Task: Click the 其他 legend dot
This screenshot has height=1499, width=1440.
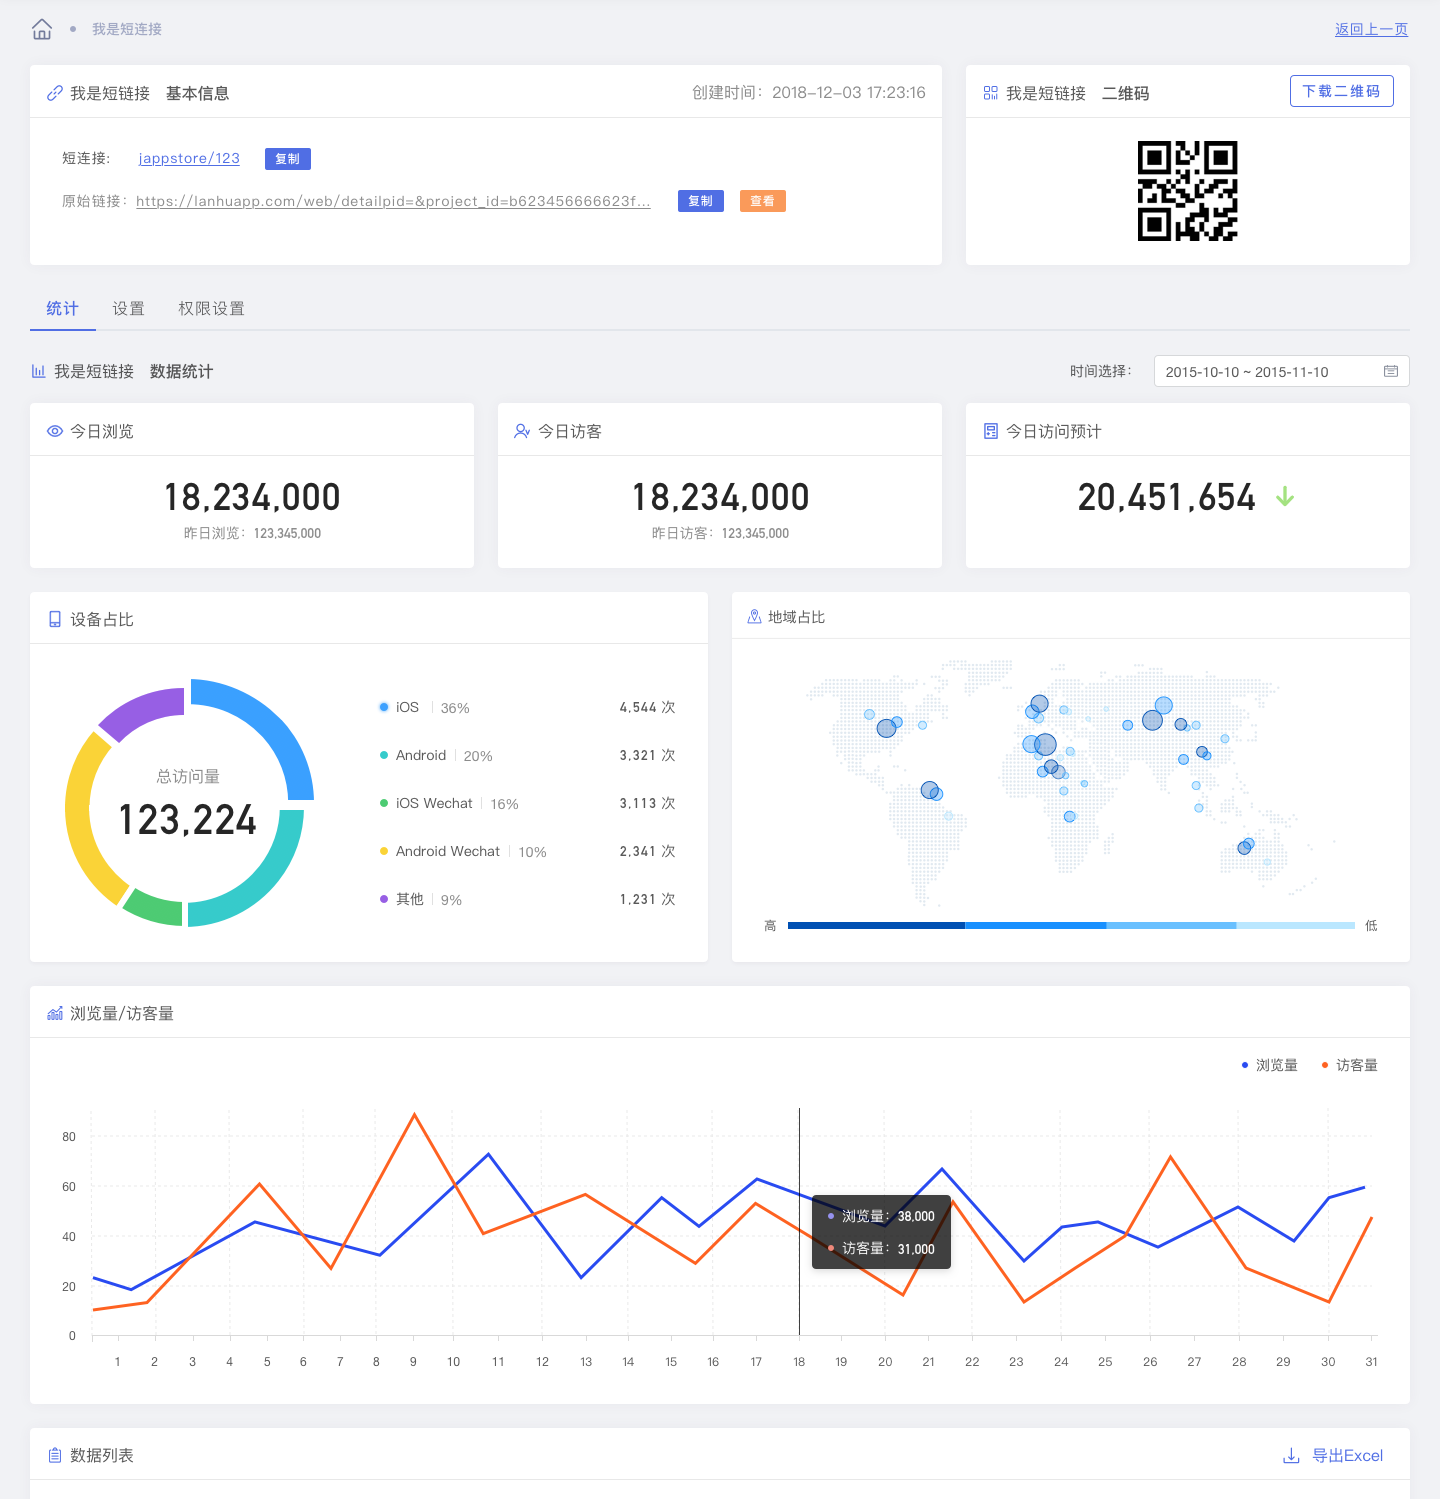Action: pos(384,899)
